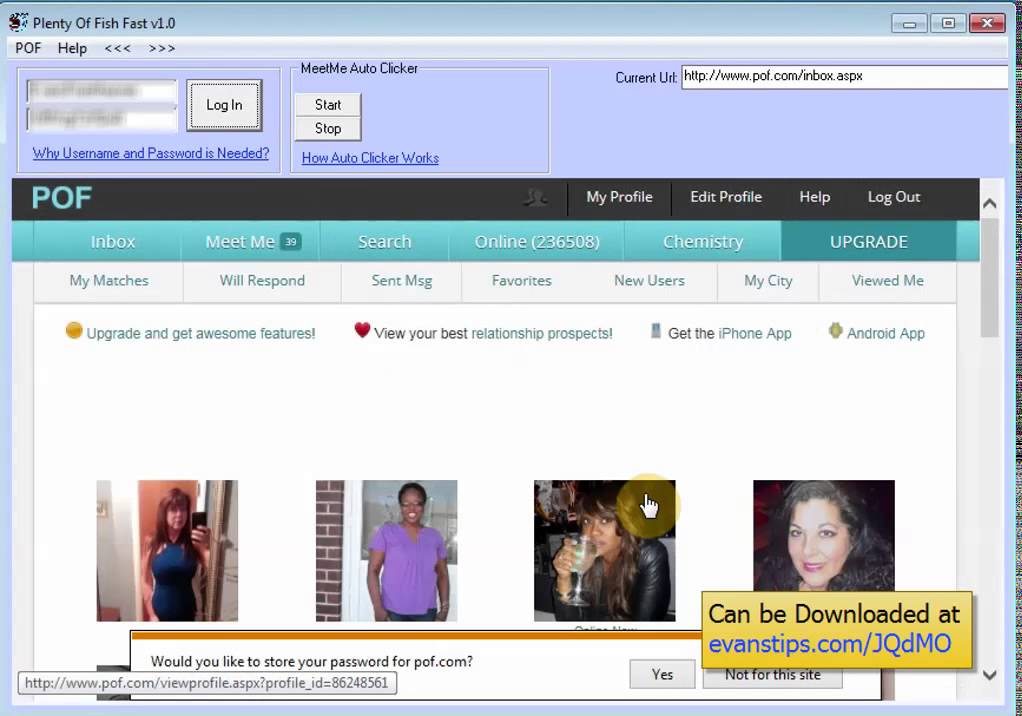Close the Plenty Of Fish Fast window

[x=987, y=23]
